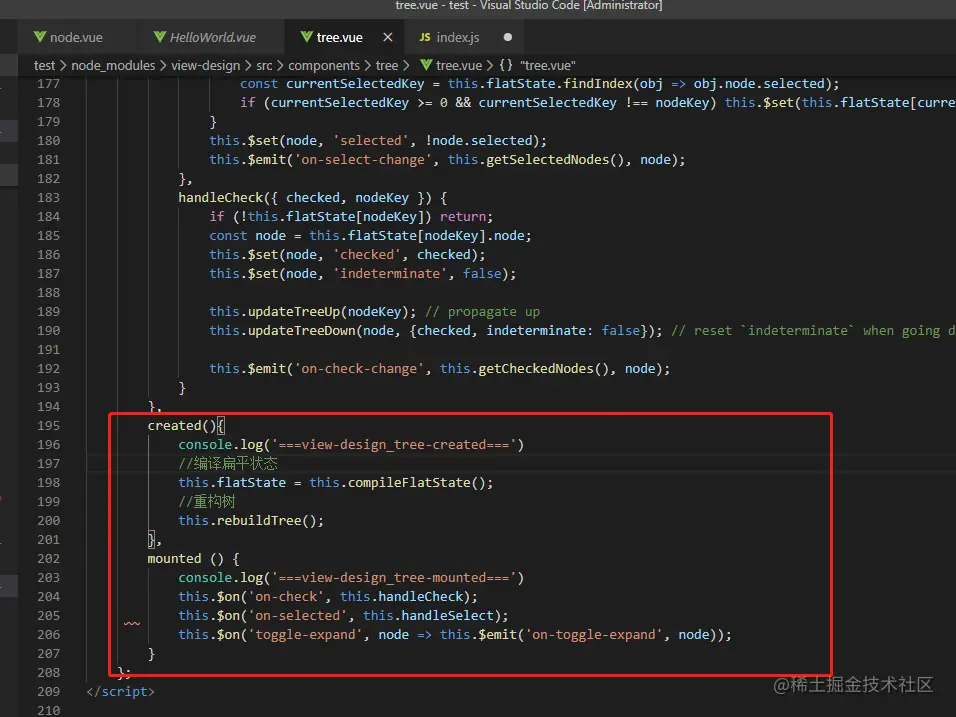Click 'updateTreeUp' call on line 189

tap(294, 312)
